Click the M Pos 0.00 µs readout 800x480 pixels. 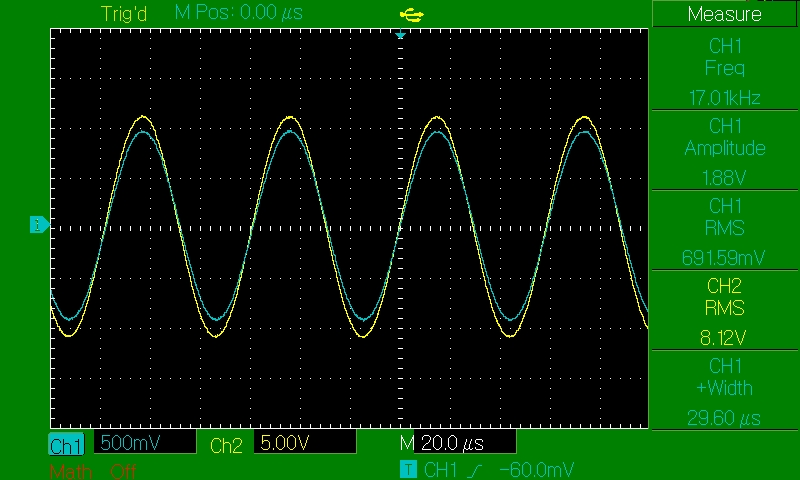point(238,14)
